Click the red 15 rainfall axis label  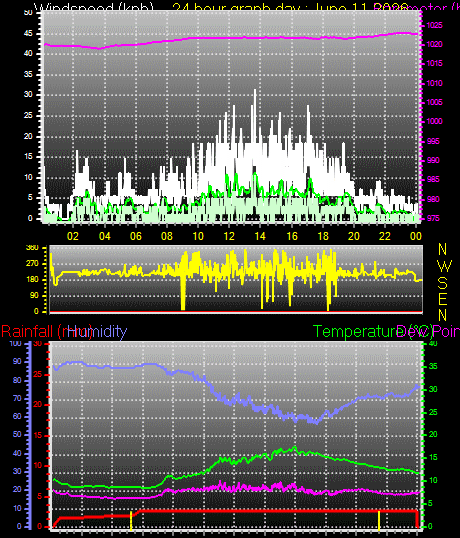coord(38,435)
